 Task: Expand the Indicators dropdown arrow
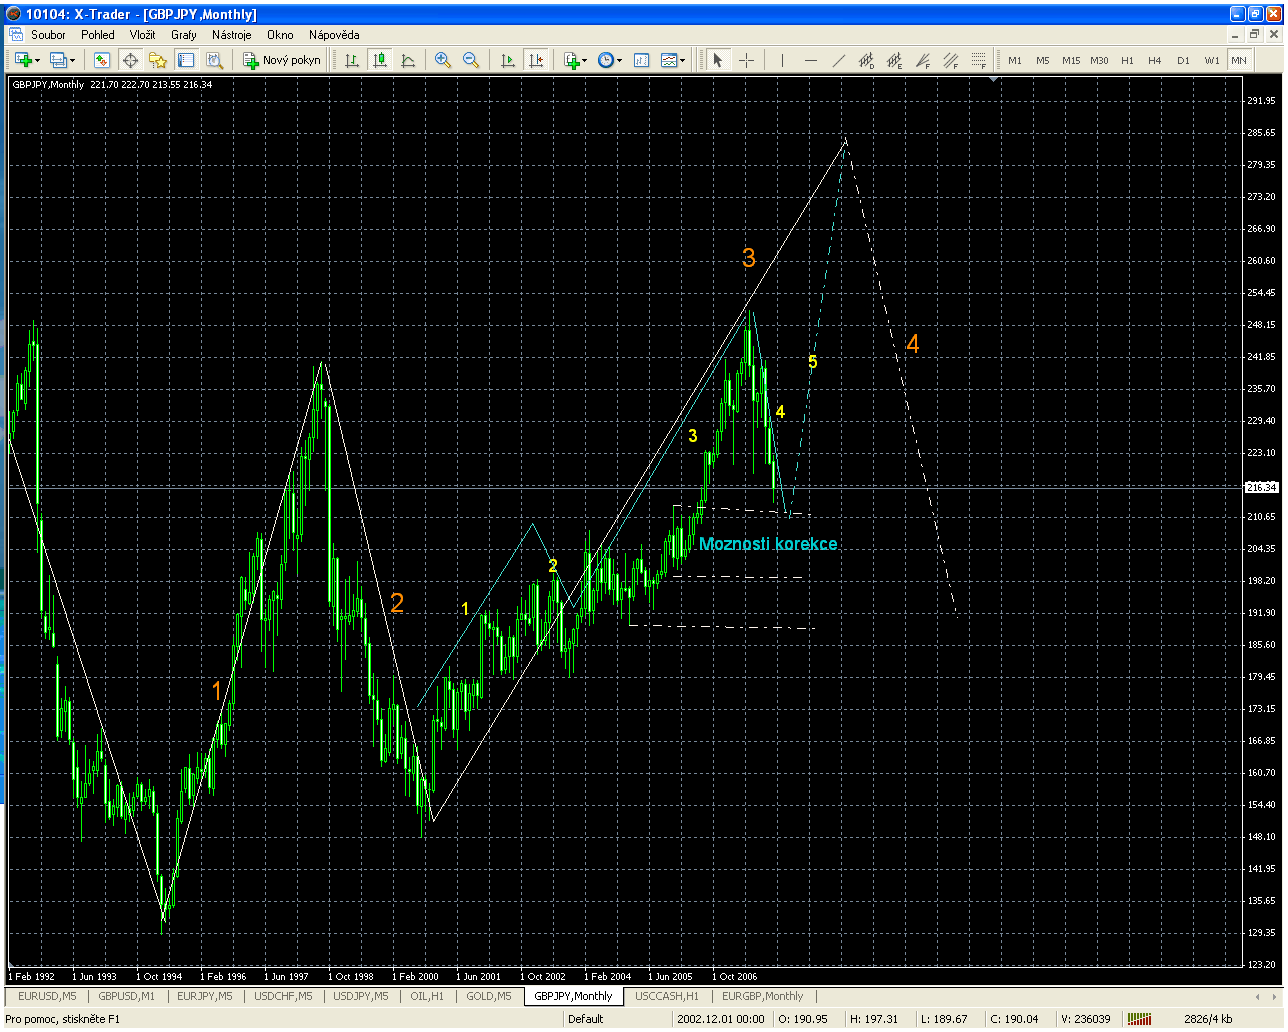pos(585,60)
